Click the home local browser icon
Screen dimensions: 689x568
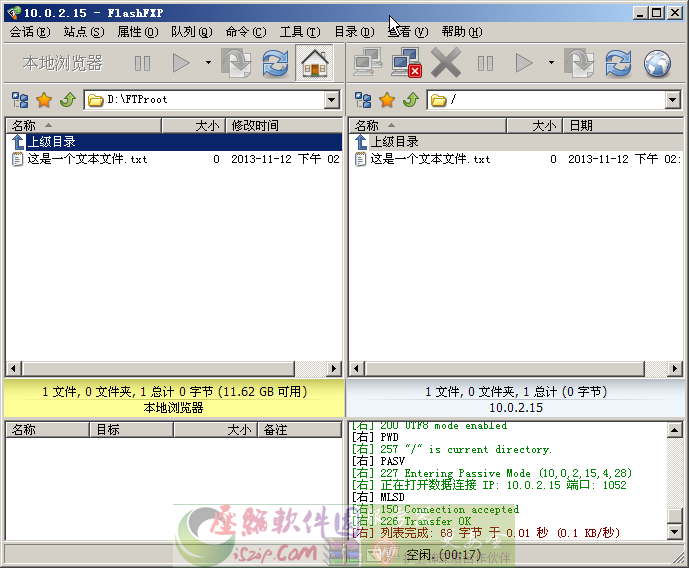[x=315, y=63]
